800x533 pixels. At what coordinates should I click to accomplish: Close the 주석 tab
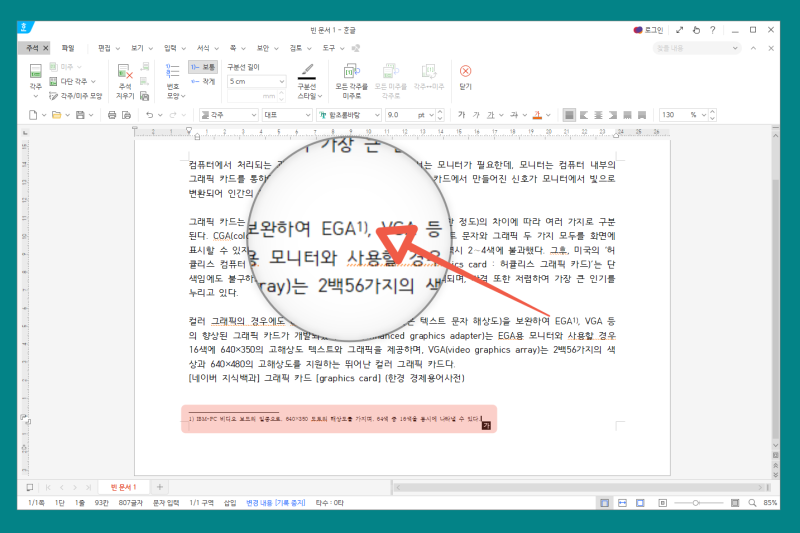[45, 48]
